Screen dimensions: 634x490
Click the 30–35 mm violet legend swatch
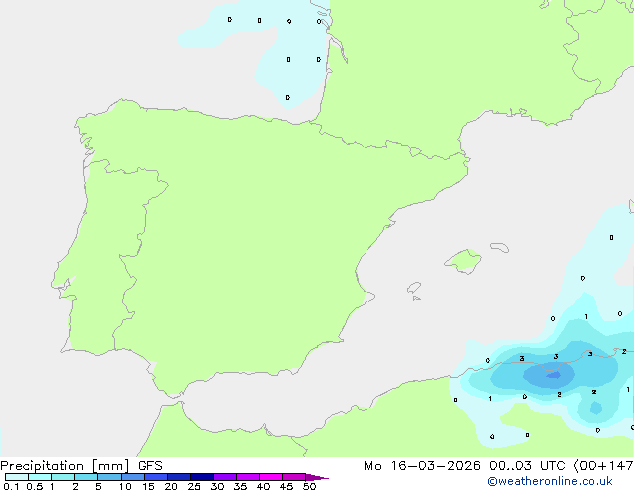tap(225, 477)
